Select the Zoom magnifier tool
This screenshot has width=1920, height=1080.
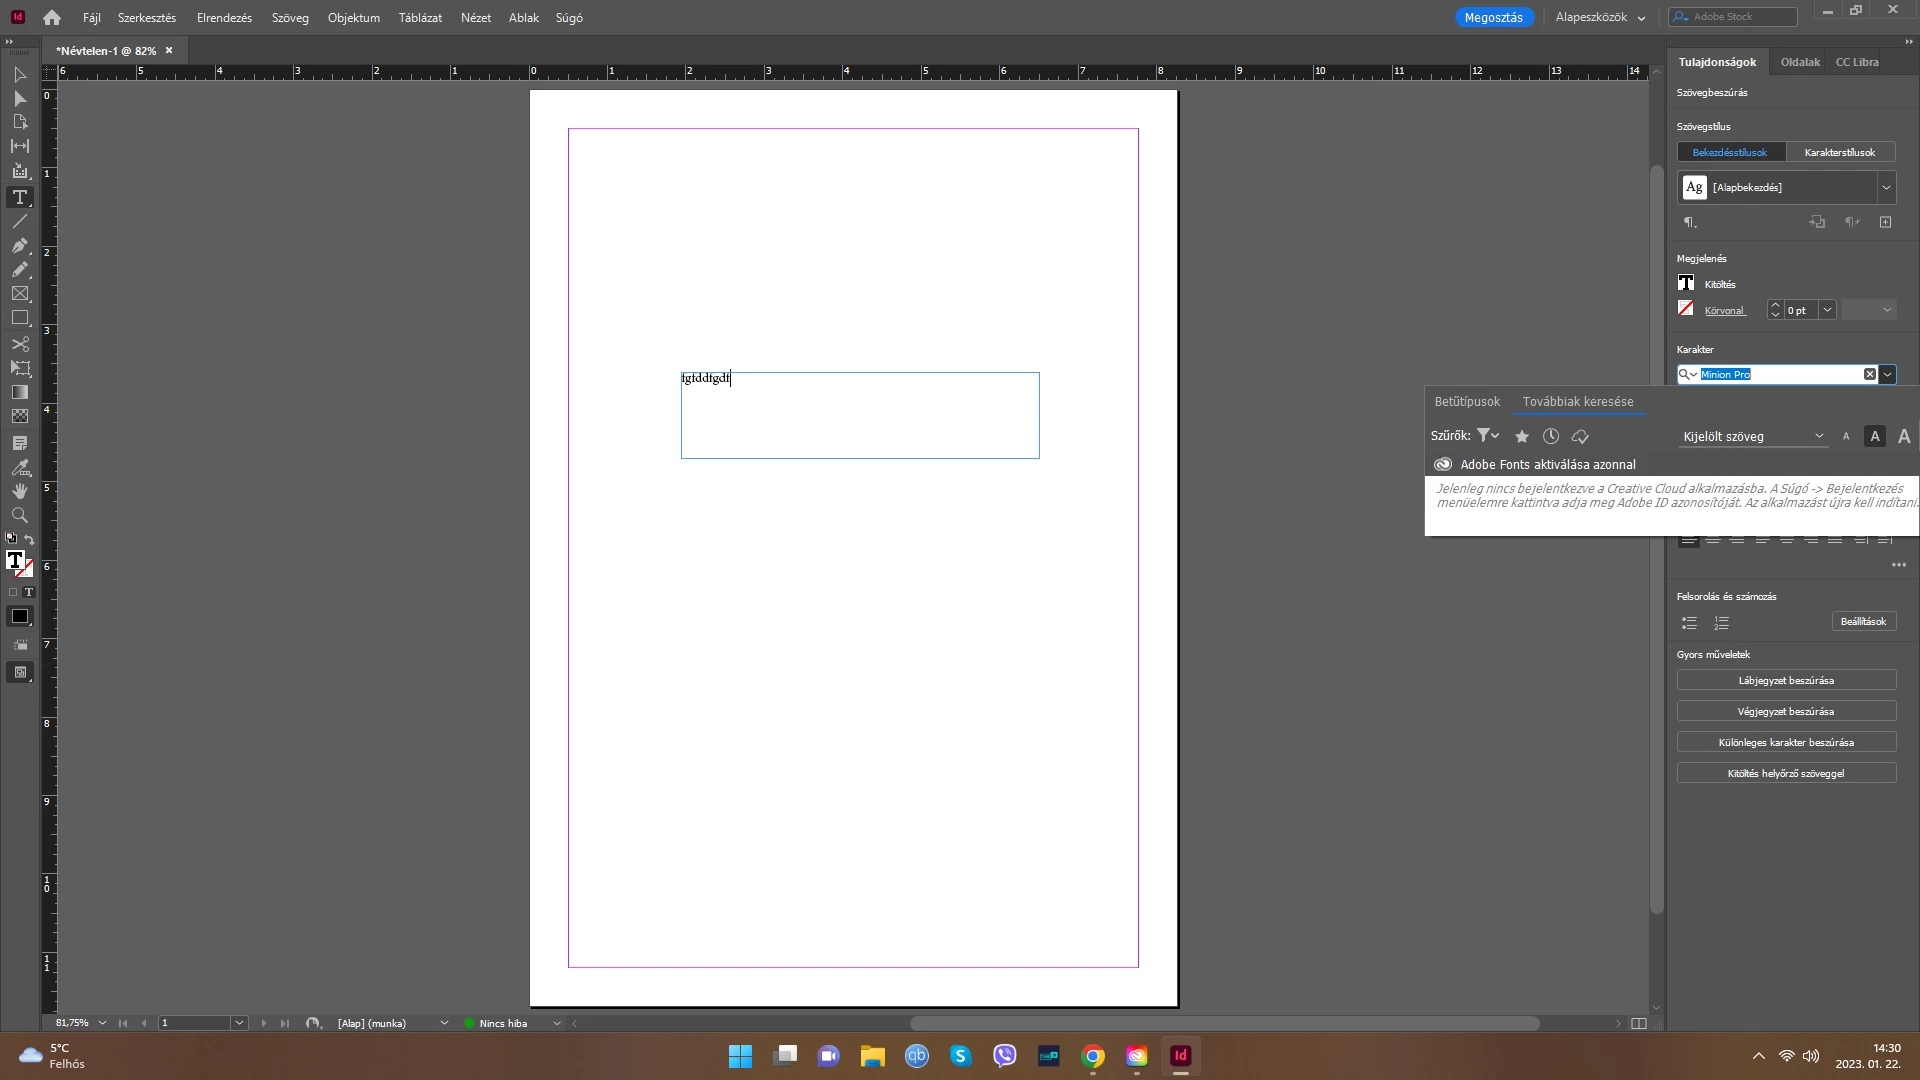[x=19, y=515]
